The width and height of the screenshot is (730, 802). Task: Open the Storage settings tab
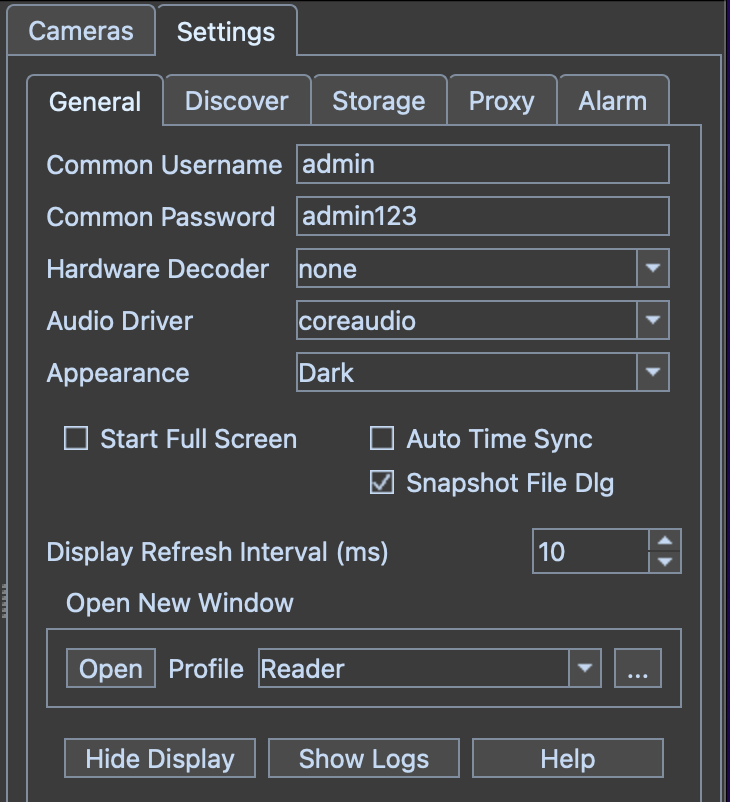[x=378, y=101]
